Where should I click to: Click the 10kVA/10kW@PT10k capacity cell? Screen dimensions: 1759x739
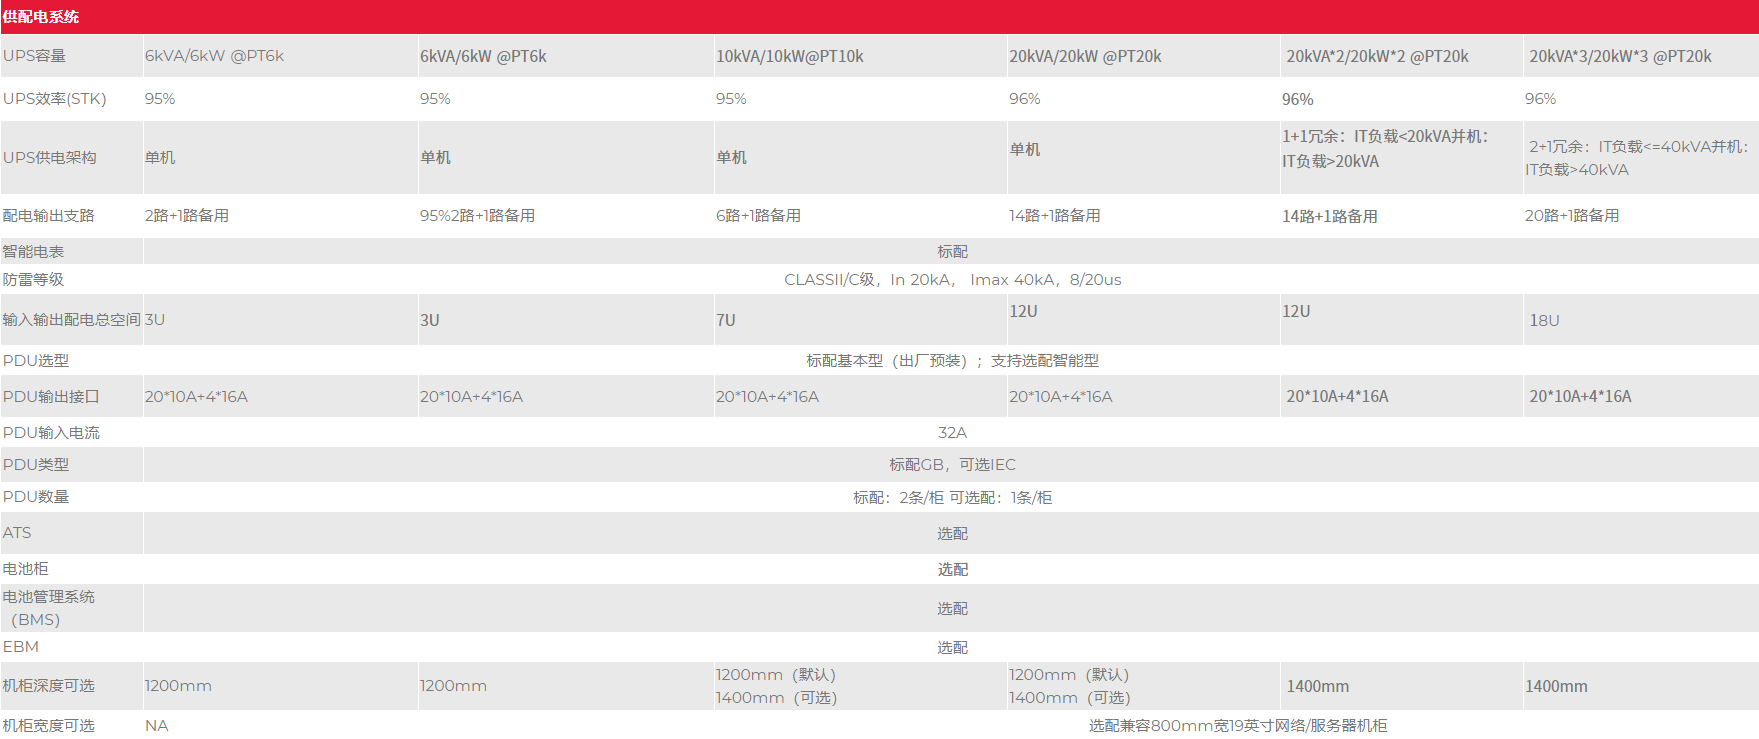[789, 56]
